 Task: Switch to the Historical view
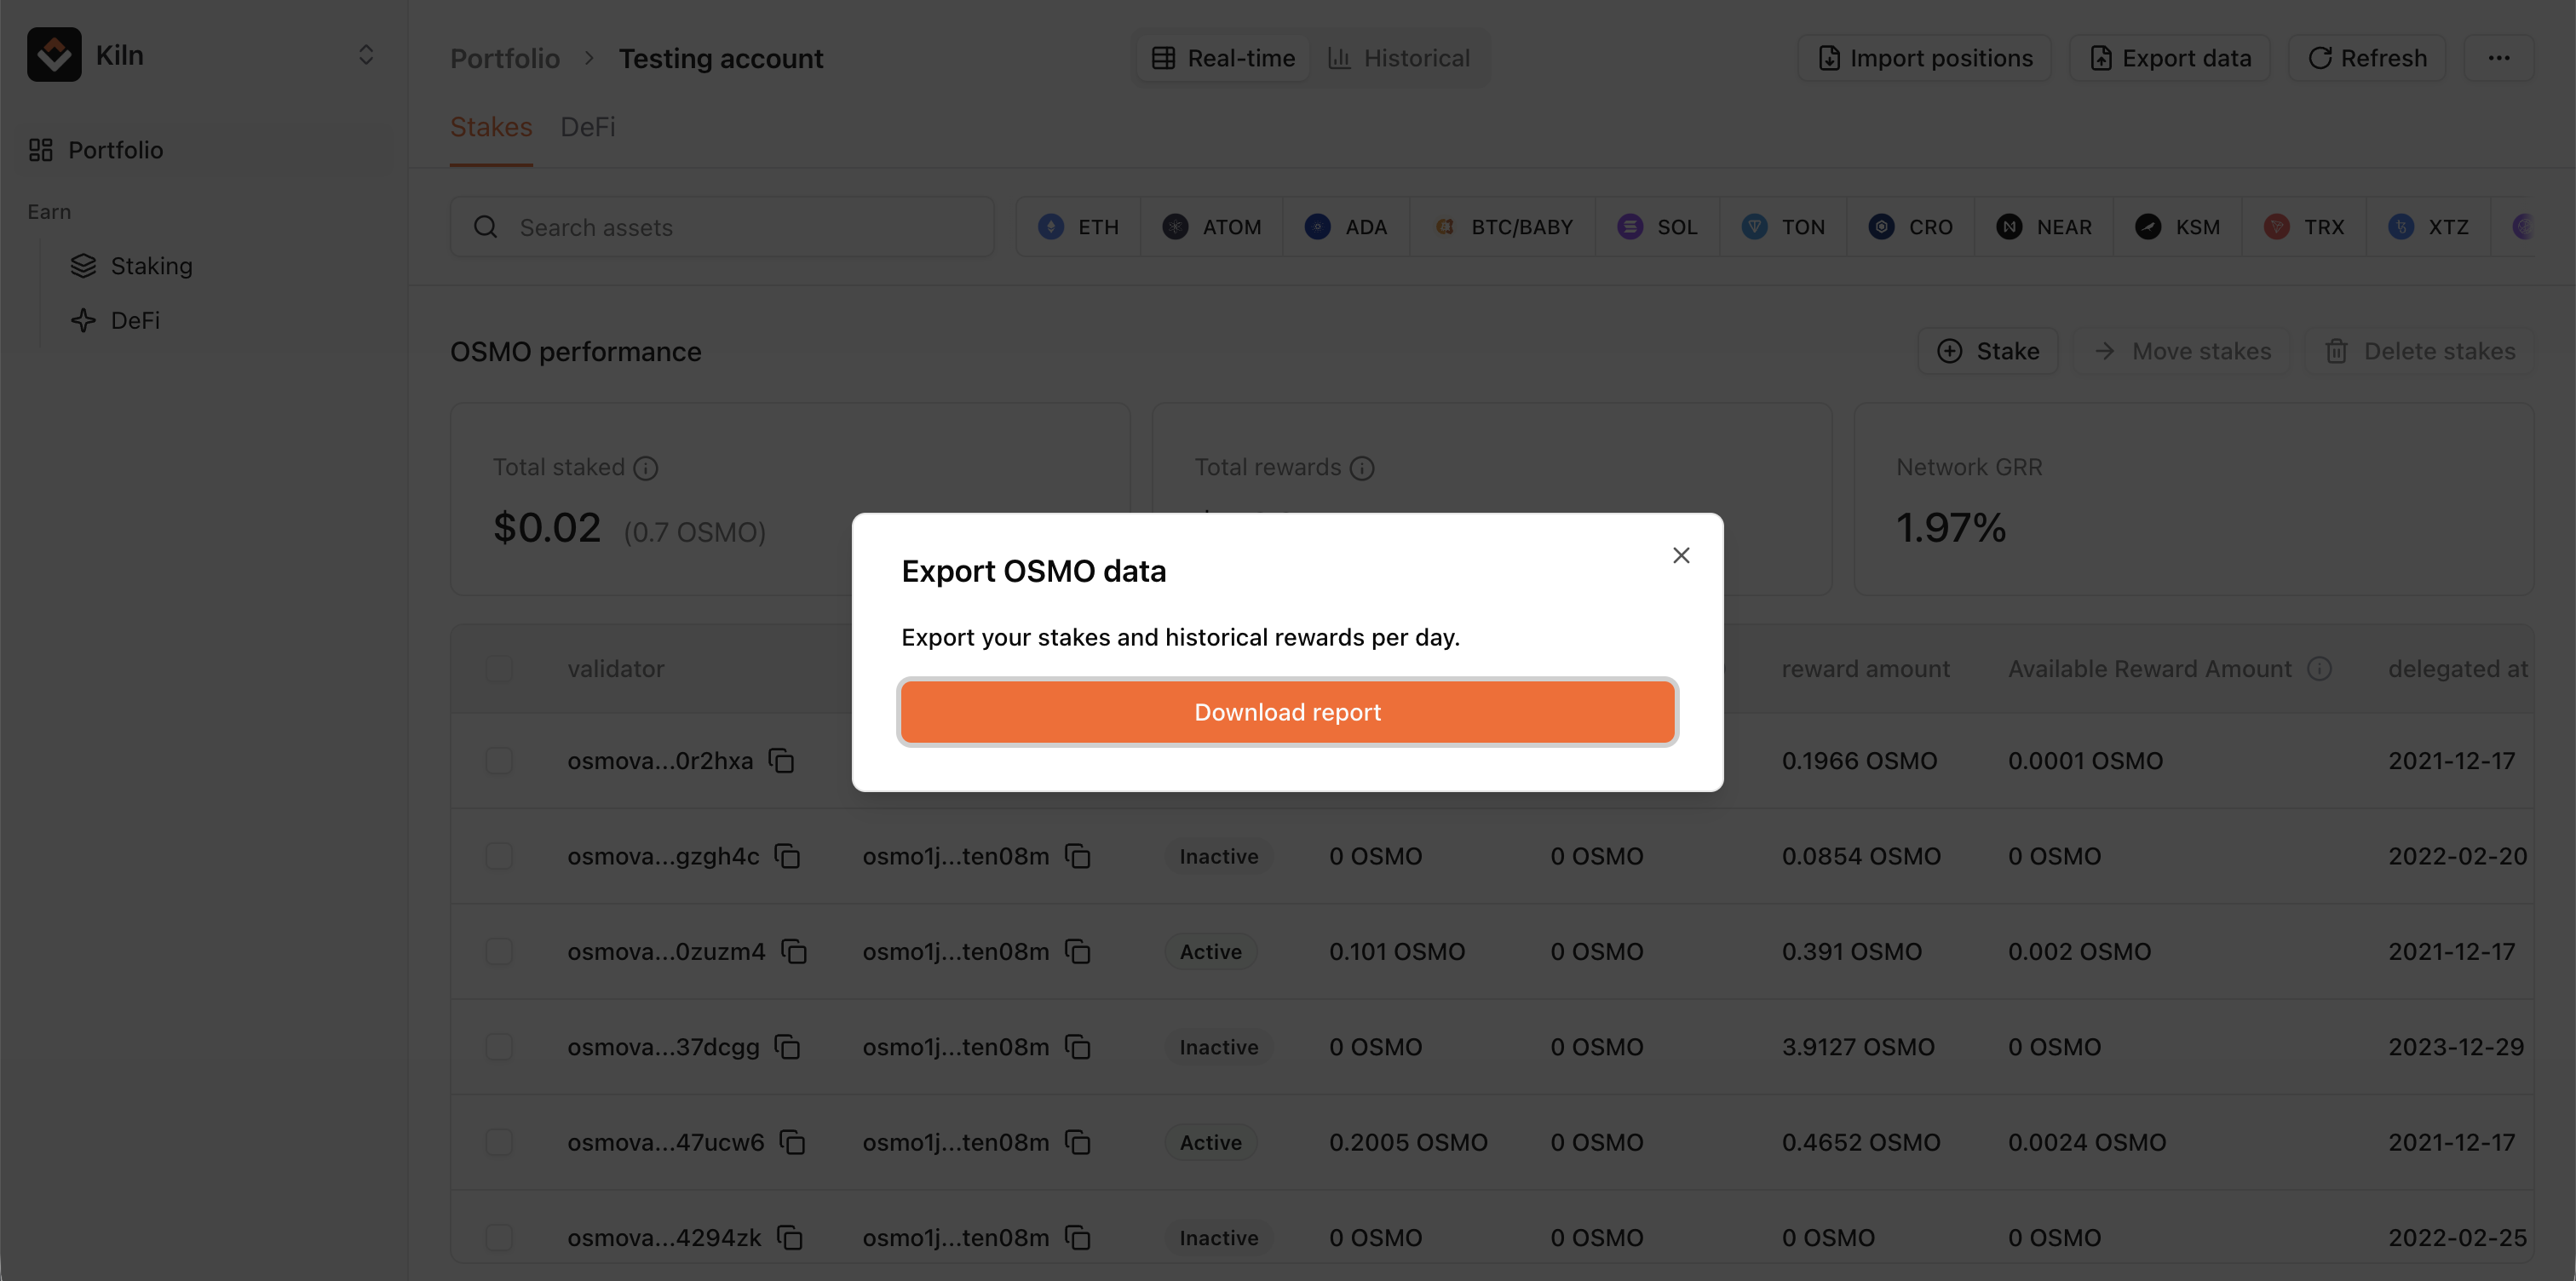coord(1398,58)
